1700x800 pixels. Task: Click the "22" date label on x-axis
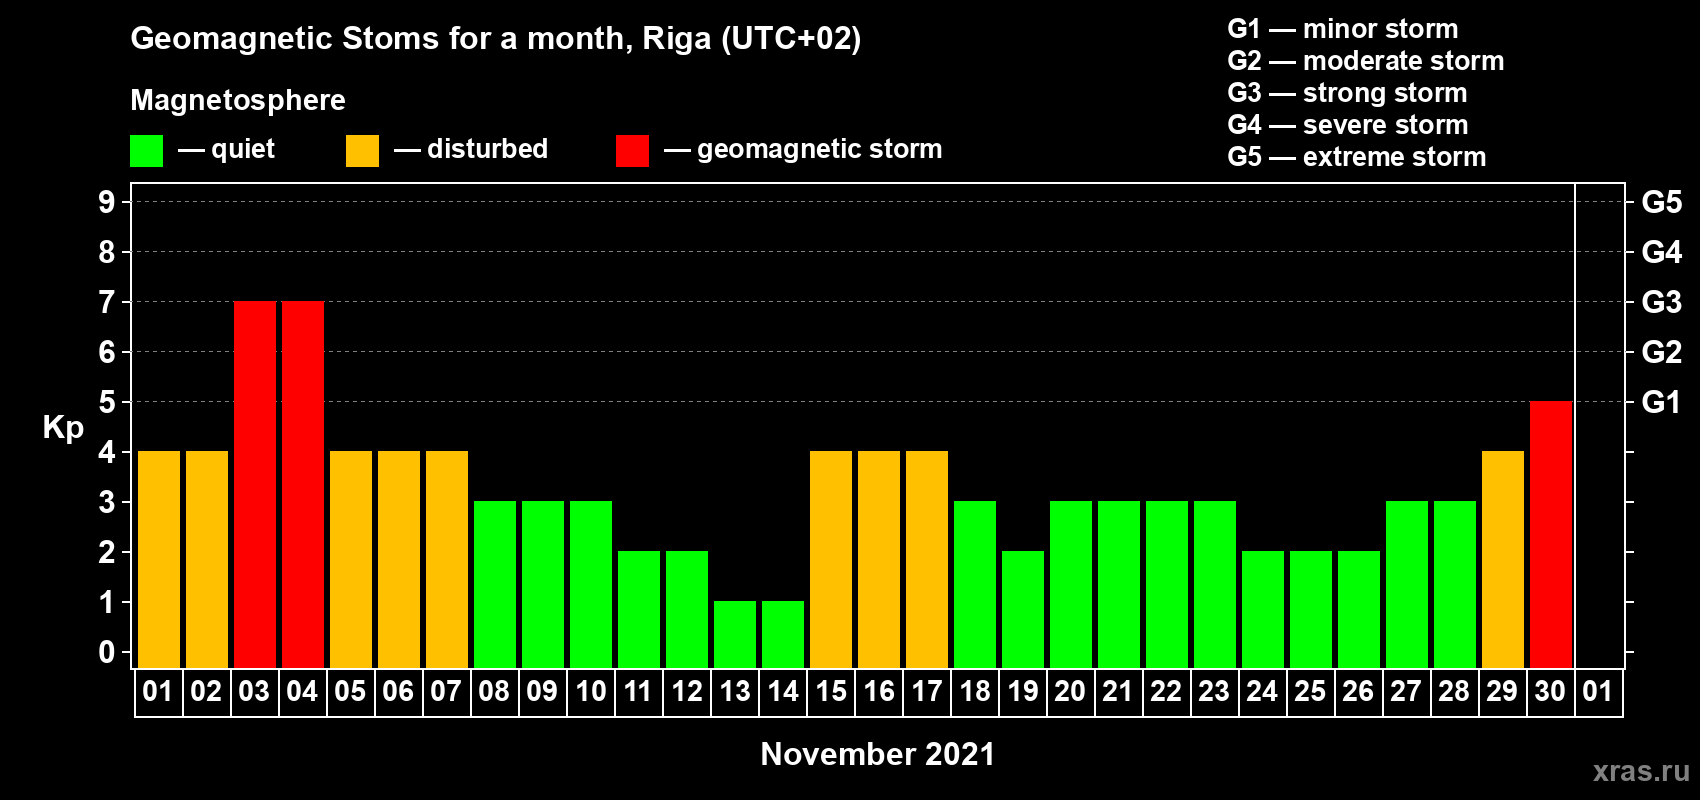(x=1166, y=691)
